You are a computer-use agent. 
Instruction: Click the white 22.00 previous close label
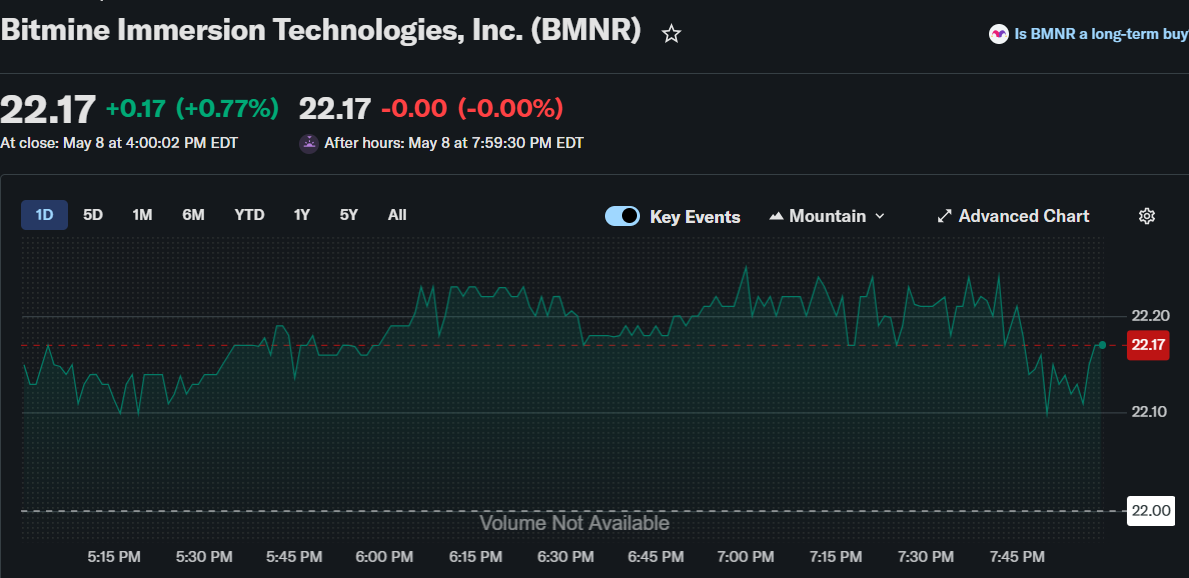tap(1151, 511)
